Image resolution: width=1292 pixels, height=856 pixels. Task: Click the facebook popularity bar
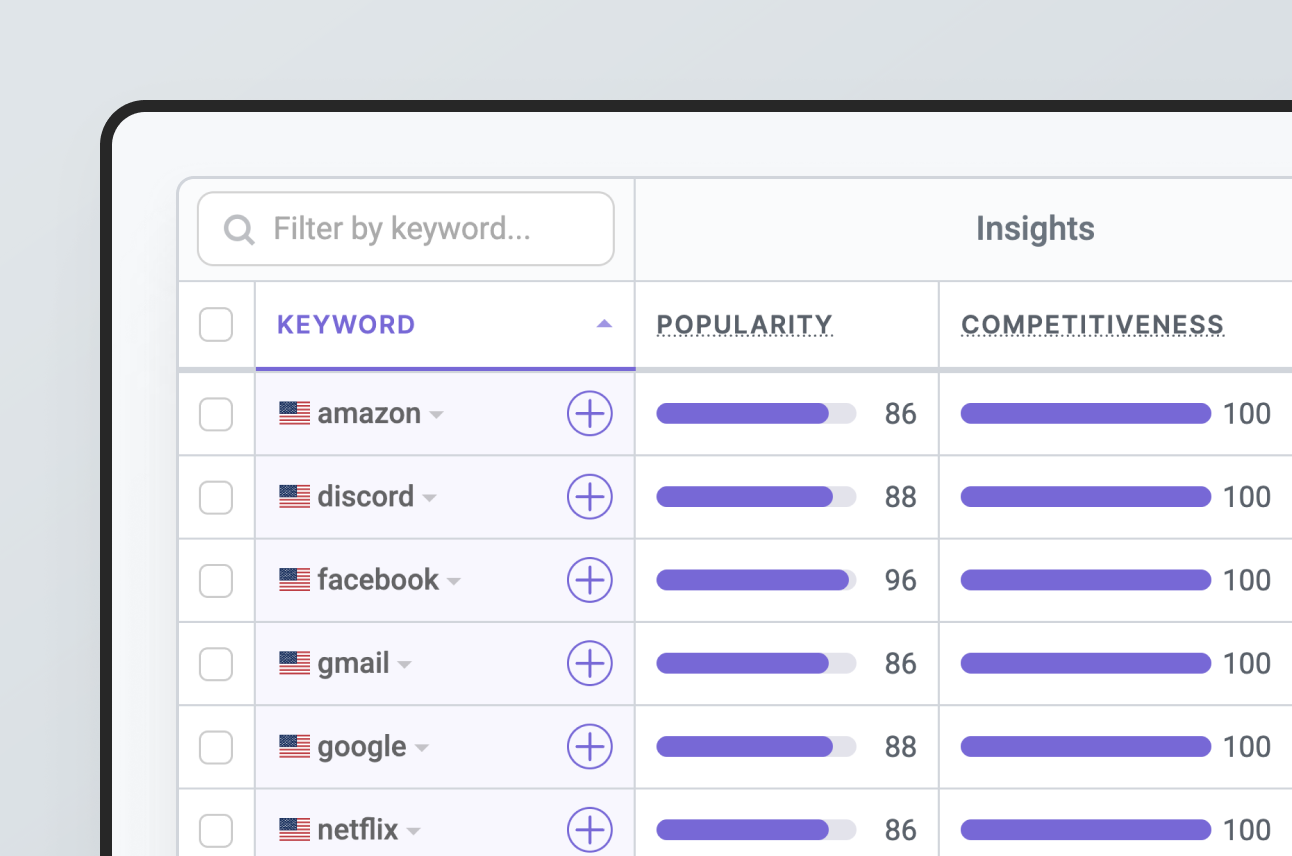(756, 580)
